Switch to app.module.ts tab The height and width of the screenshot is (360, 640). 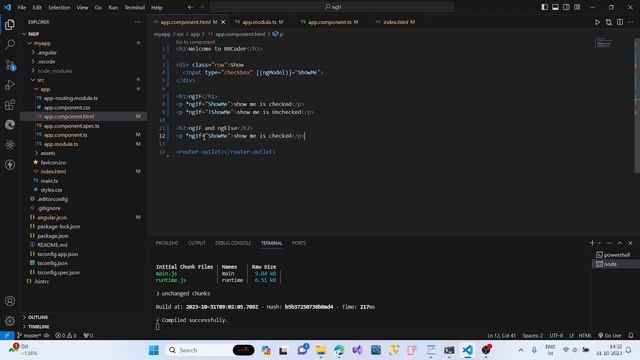pos(260,22)
